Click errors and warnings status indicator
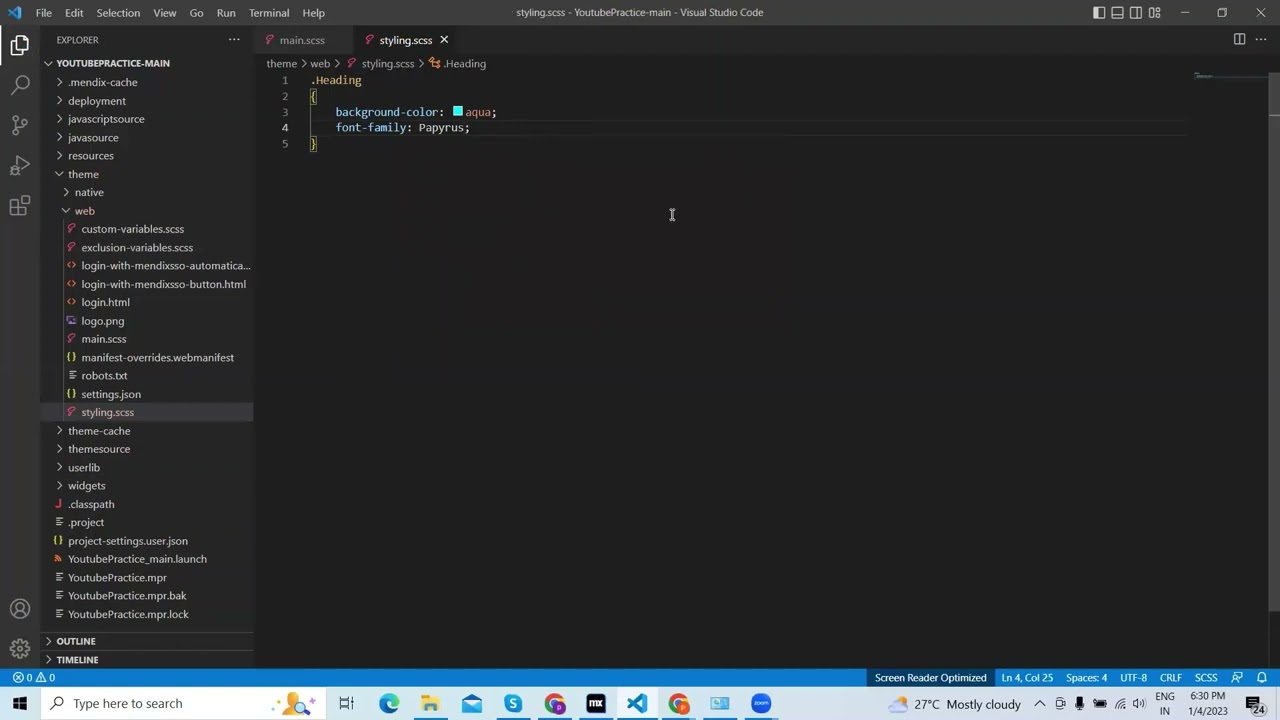Viewport: 1280px width, 720px height. pos(33,677)
